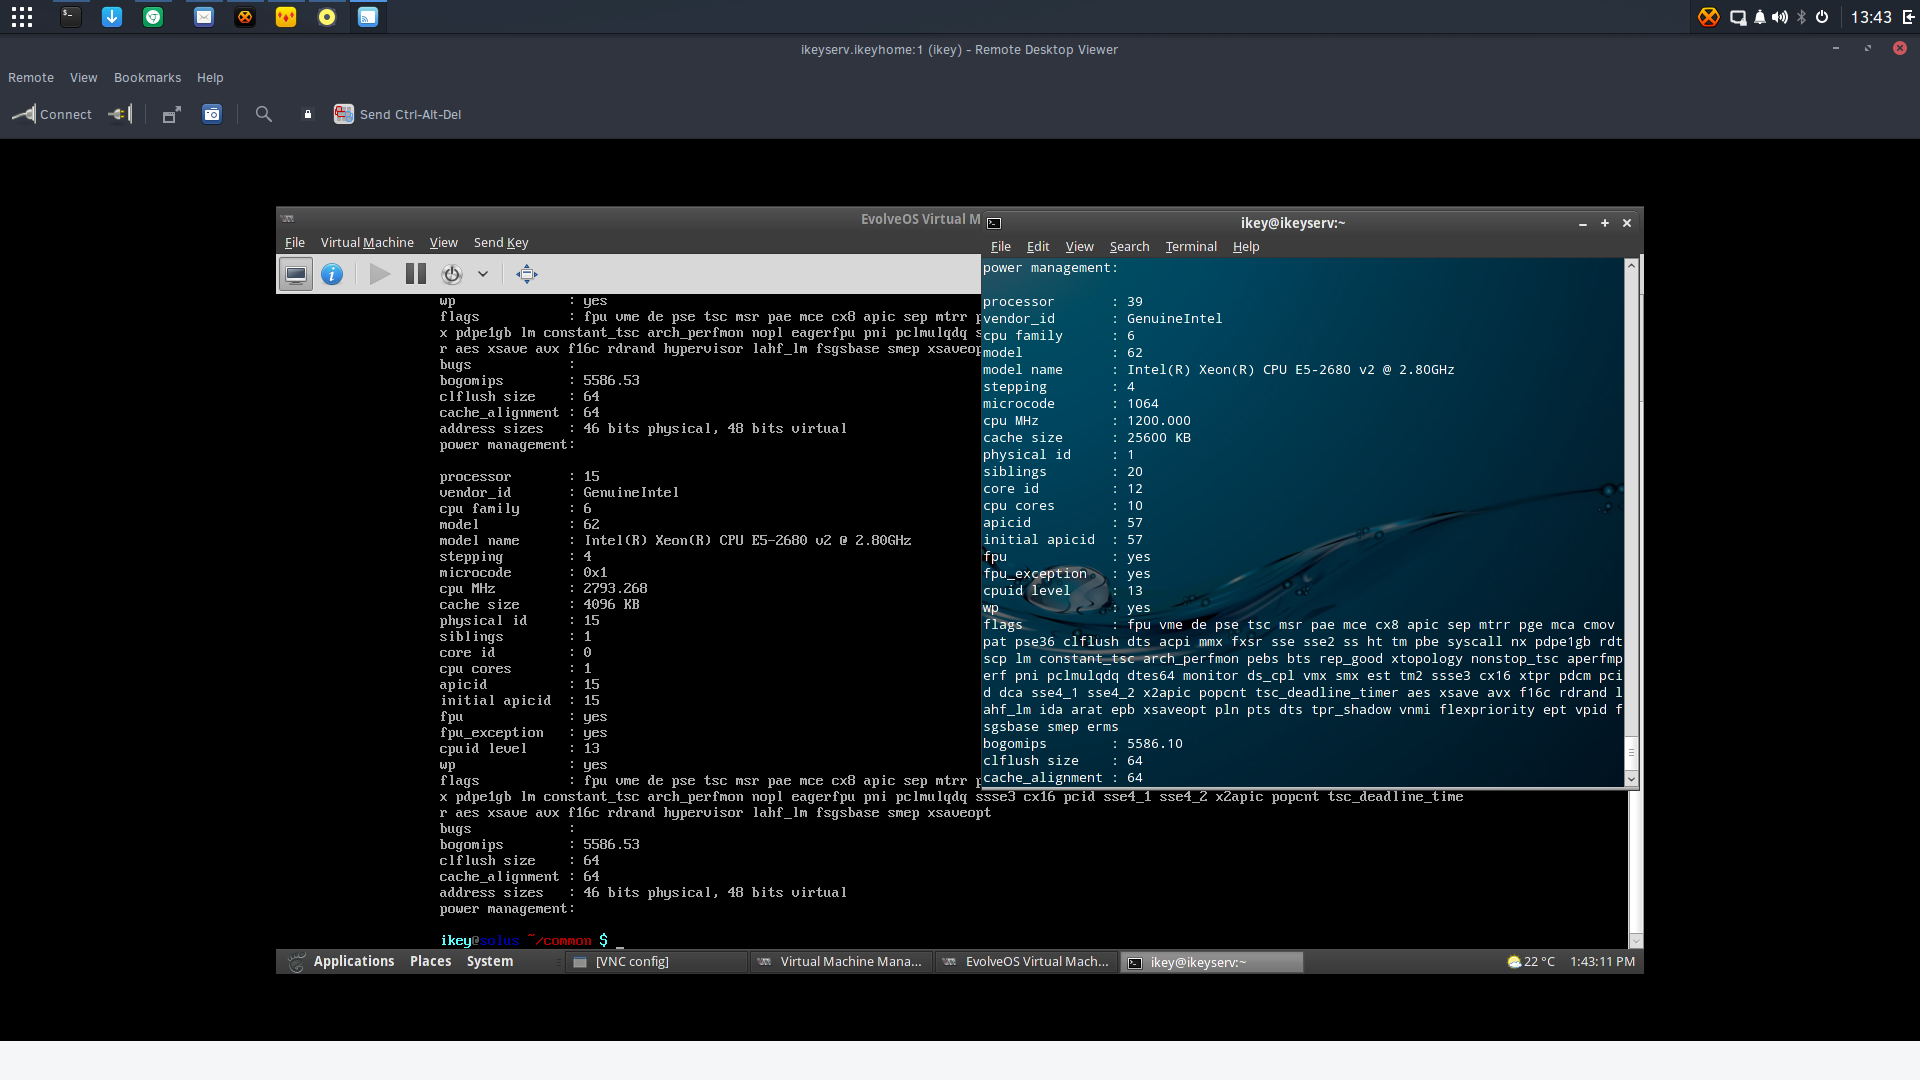The height and width of the screenshot is (1080, 1920).
Task: Maximize the ikey@ikeyserv terminal window
Action: coord(1605,223)
